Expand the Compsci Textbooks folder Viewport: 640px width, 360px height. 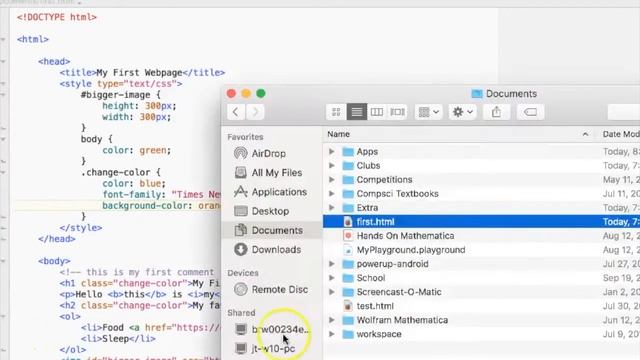[331, 193]
